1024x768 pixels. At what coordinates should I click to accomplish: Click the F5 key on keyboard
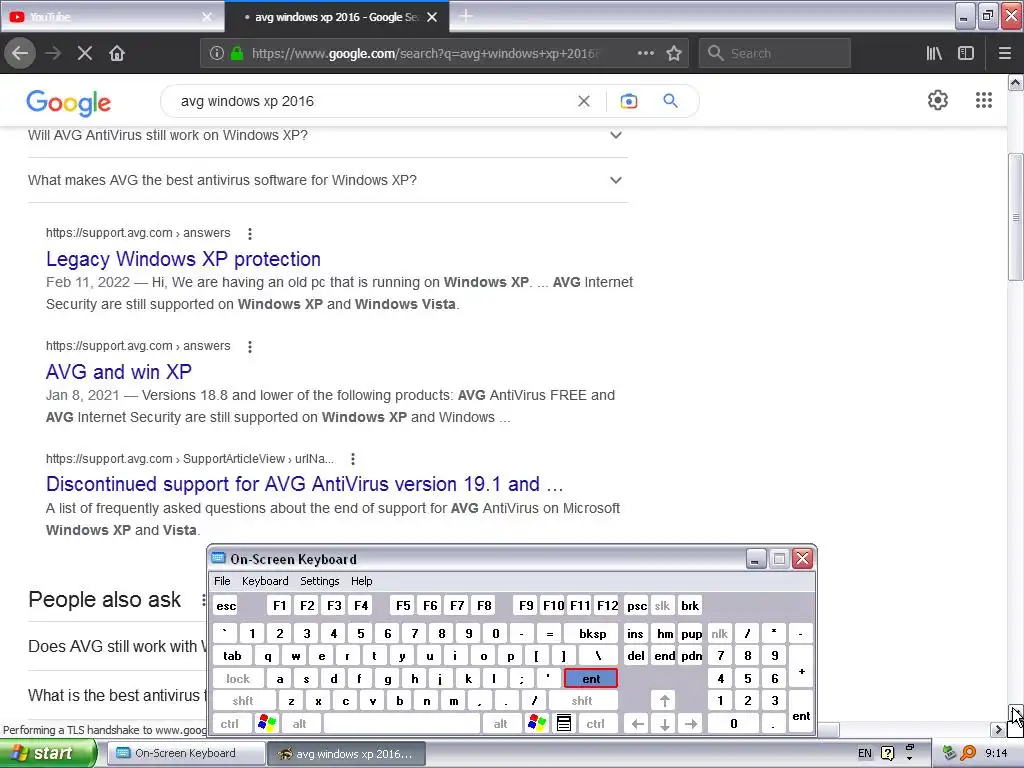(x=403, y=605)
